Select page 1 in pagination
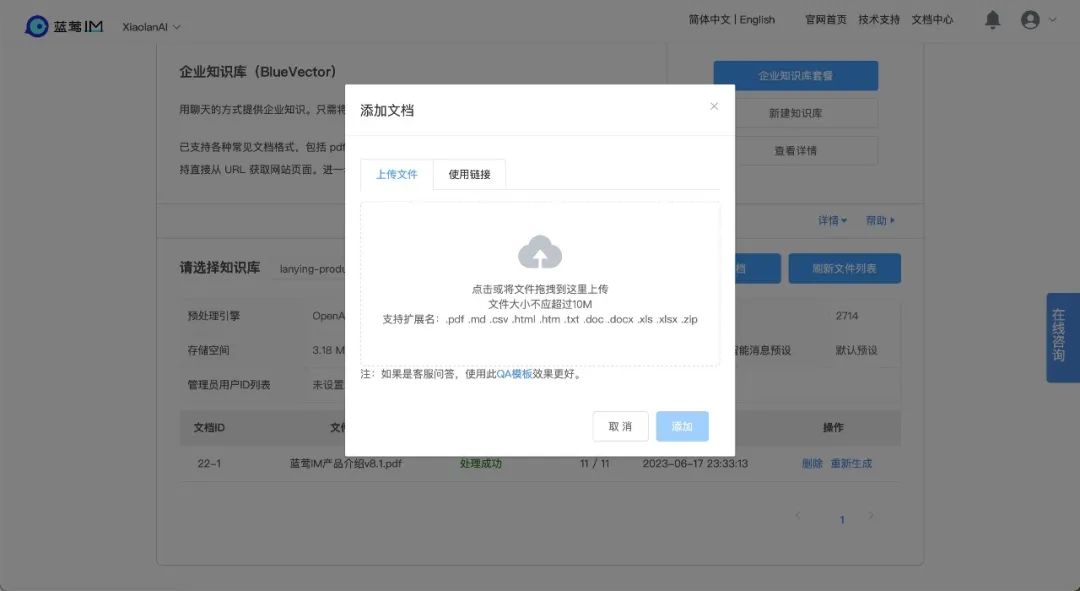Image resolution: width=1080 pixels, height=591 pixels. pyautogui.click(x=842, y=520)
